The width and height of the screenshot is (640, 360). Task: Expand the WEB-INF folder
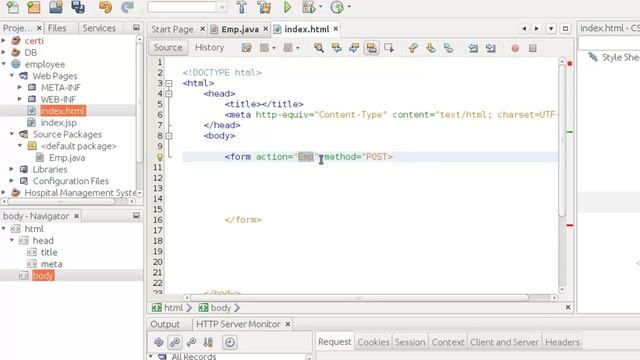click(20, 99)
